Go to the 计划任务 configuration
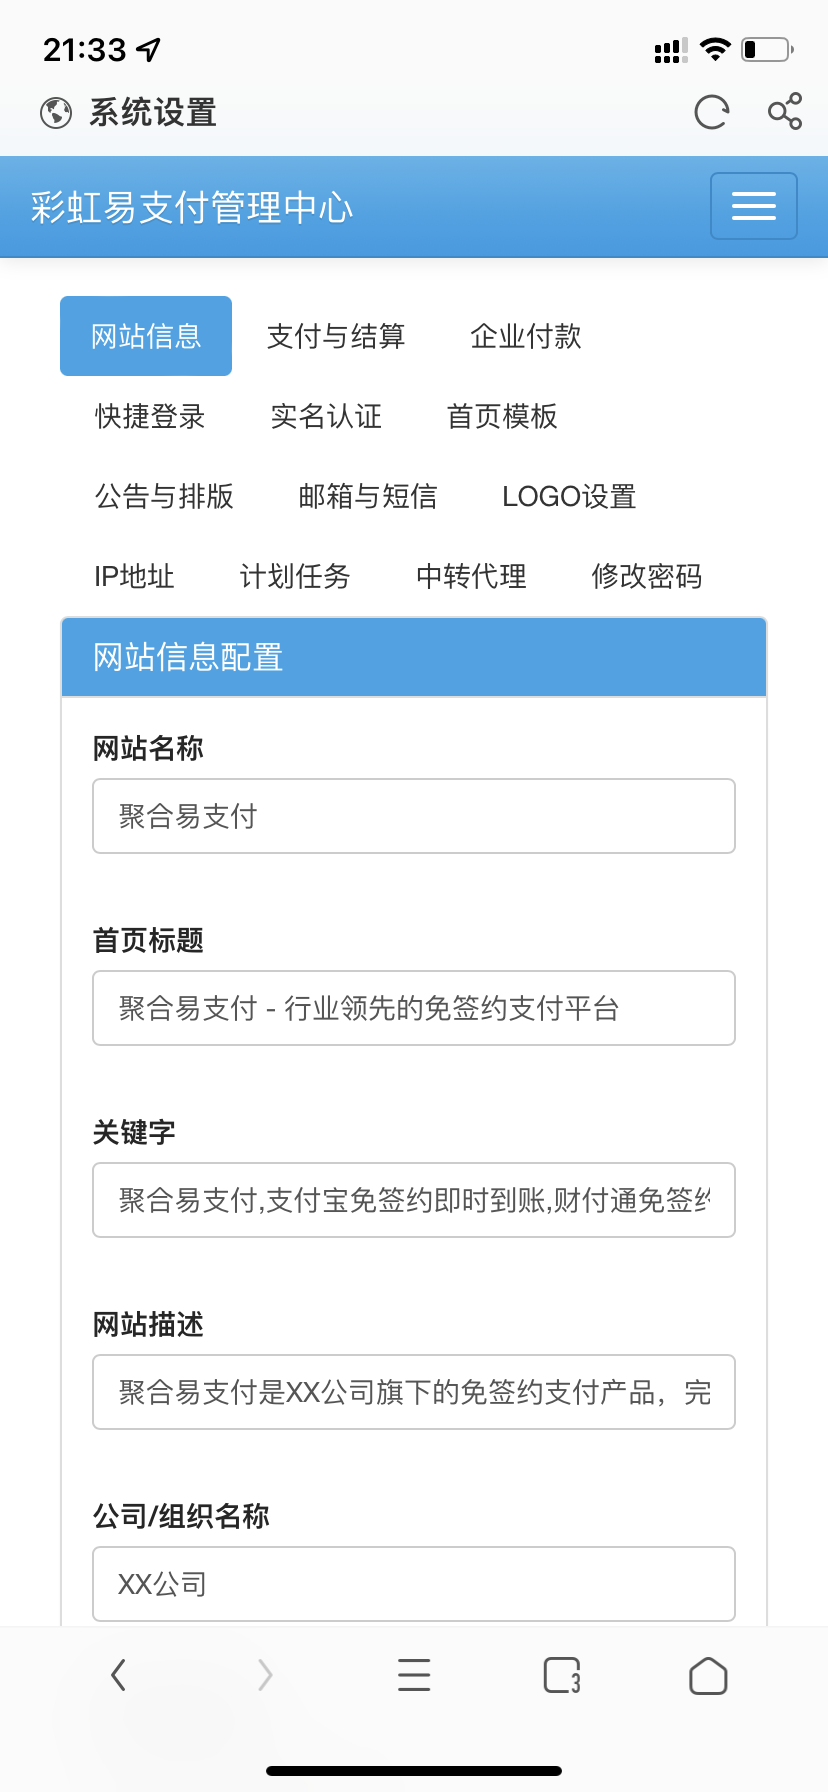Screen dimensions: 828x1792 [x=295, y=577]
